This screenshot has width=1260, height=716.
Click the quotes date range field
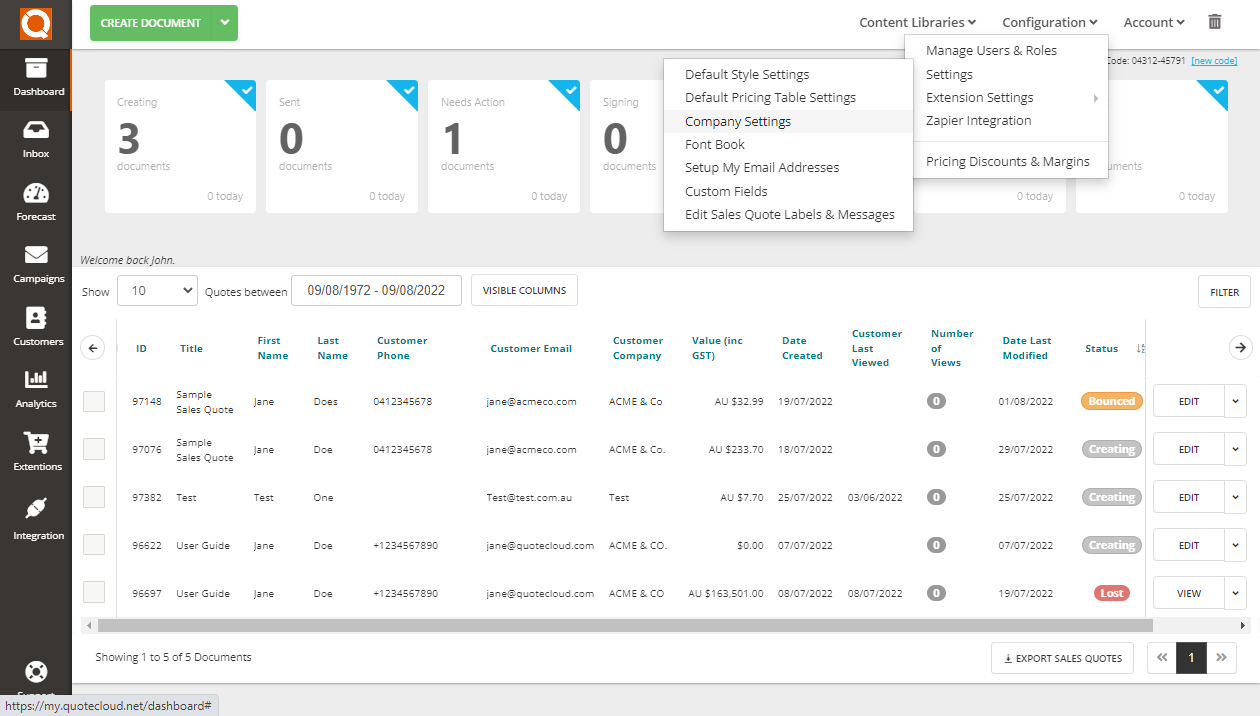[376, 290]
